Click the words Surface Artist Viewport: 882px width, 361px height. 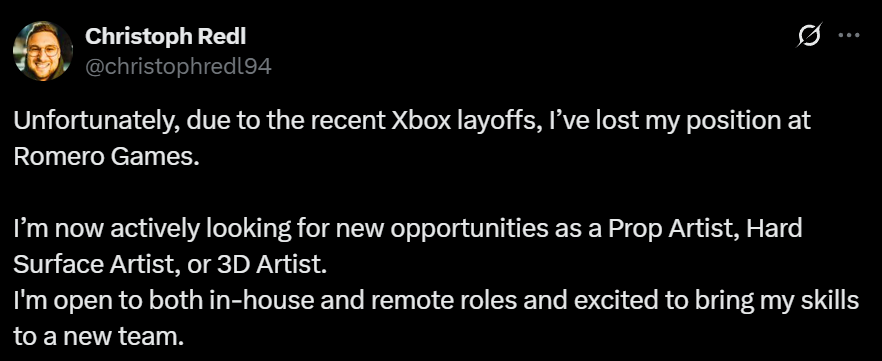pos(91,265)
